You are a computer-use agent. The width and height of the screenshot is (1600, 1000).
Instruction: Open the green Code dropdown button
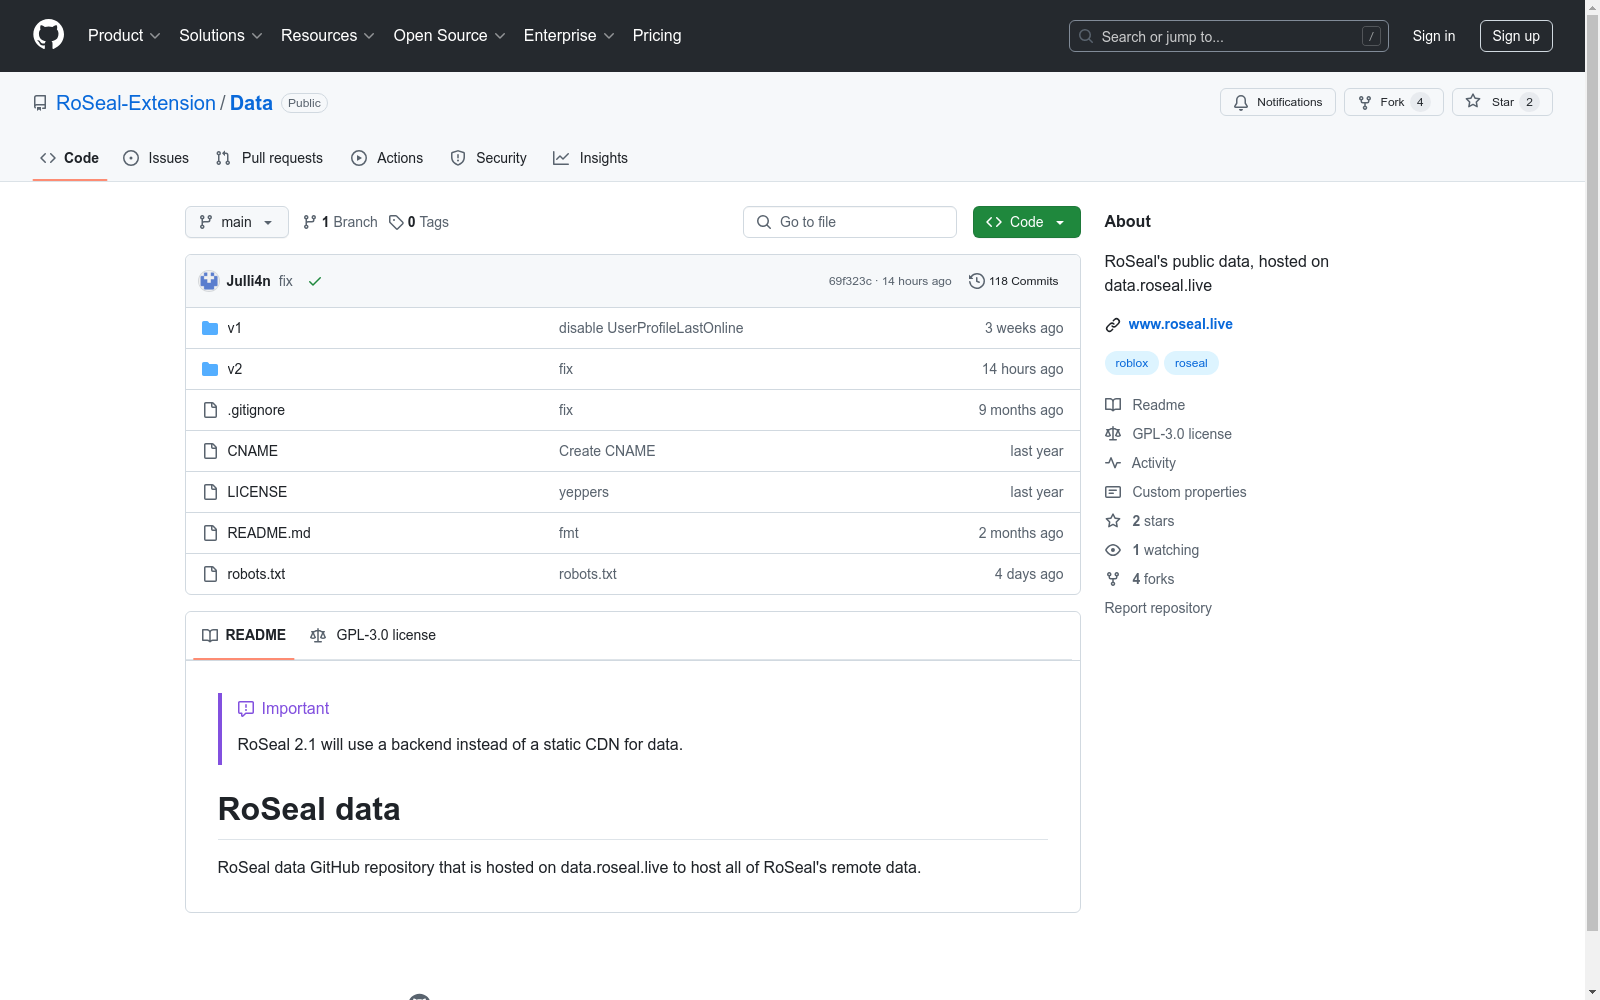click(1027, 222)
